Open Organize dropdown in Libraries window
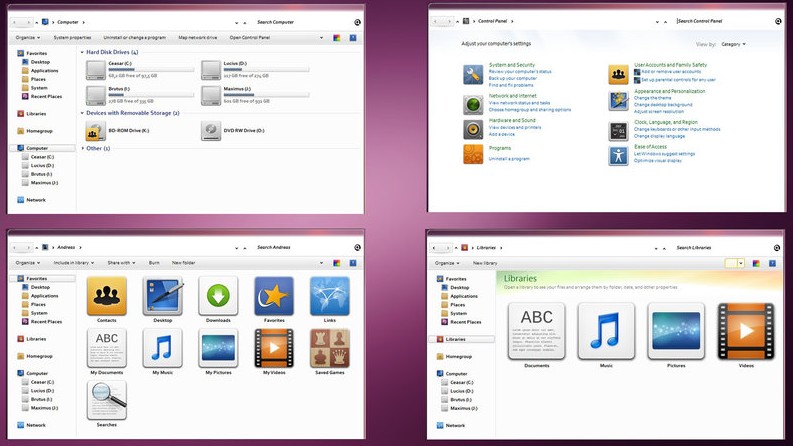This screenshot has height=446, width=793. 447,263
